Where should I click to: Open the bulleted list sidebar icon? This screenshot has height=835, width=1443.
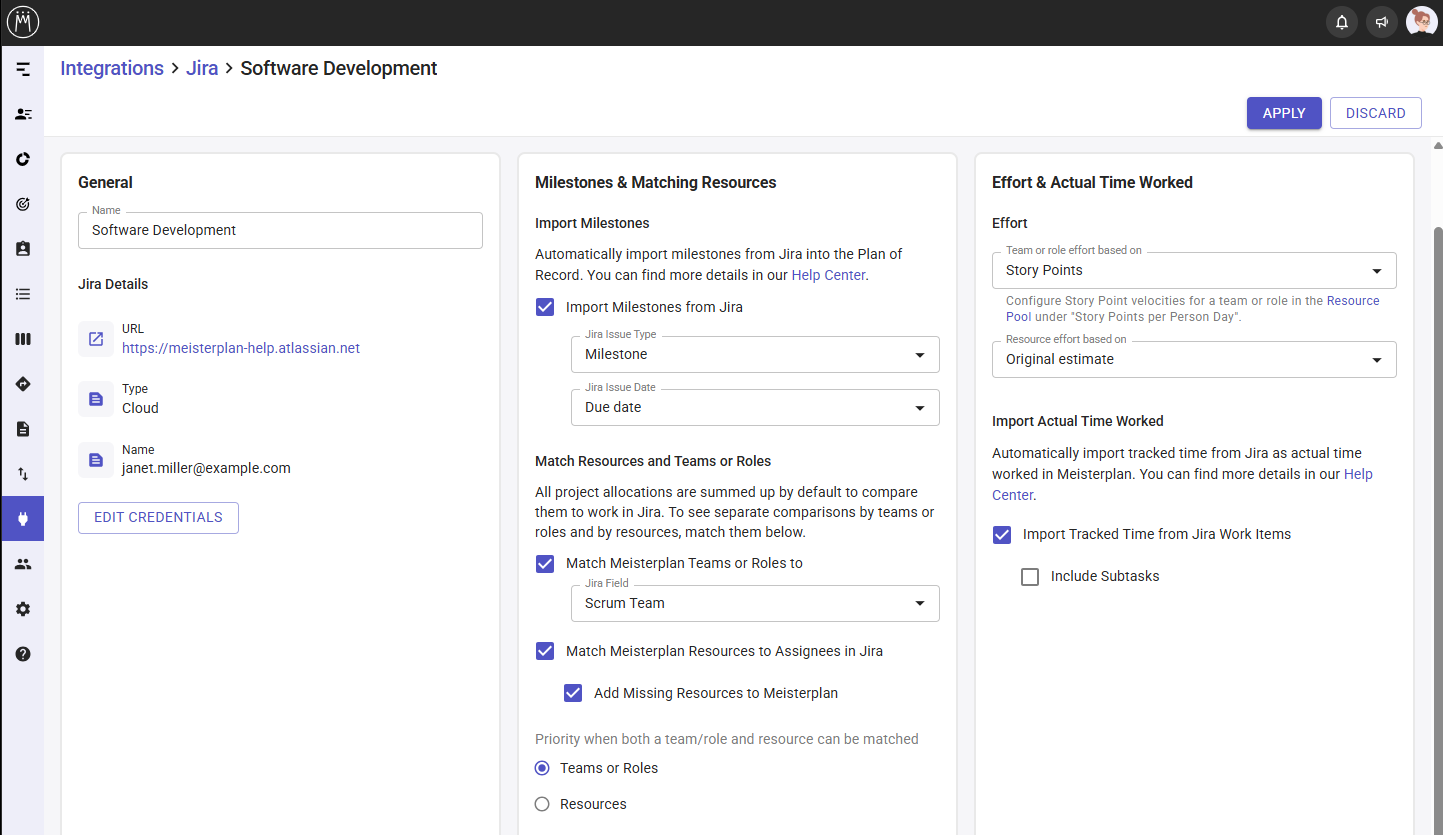click(23, 294)
